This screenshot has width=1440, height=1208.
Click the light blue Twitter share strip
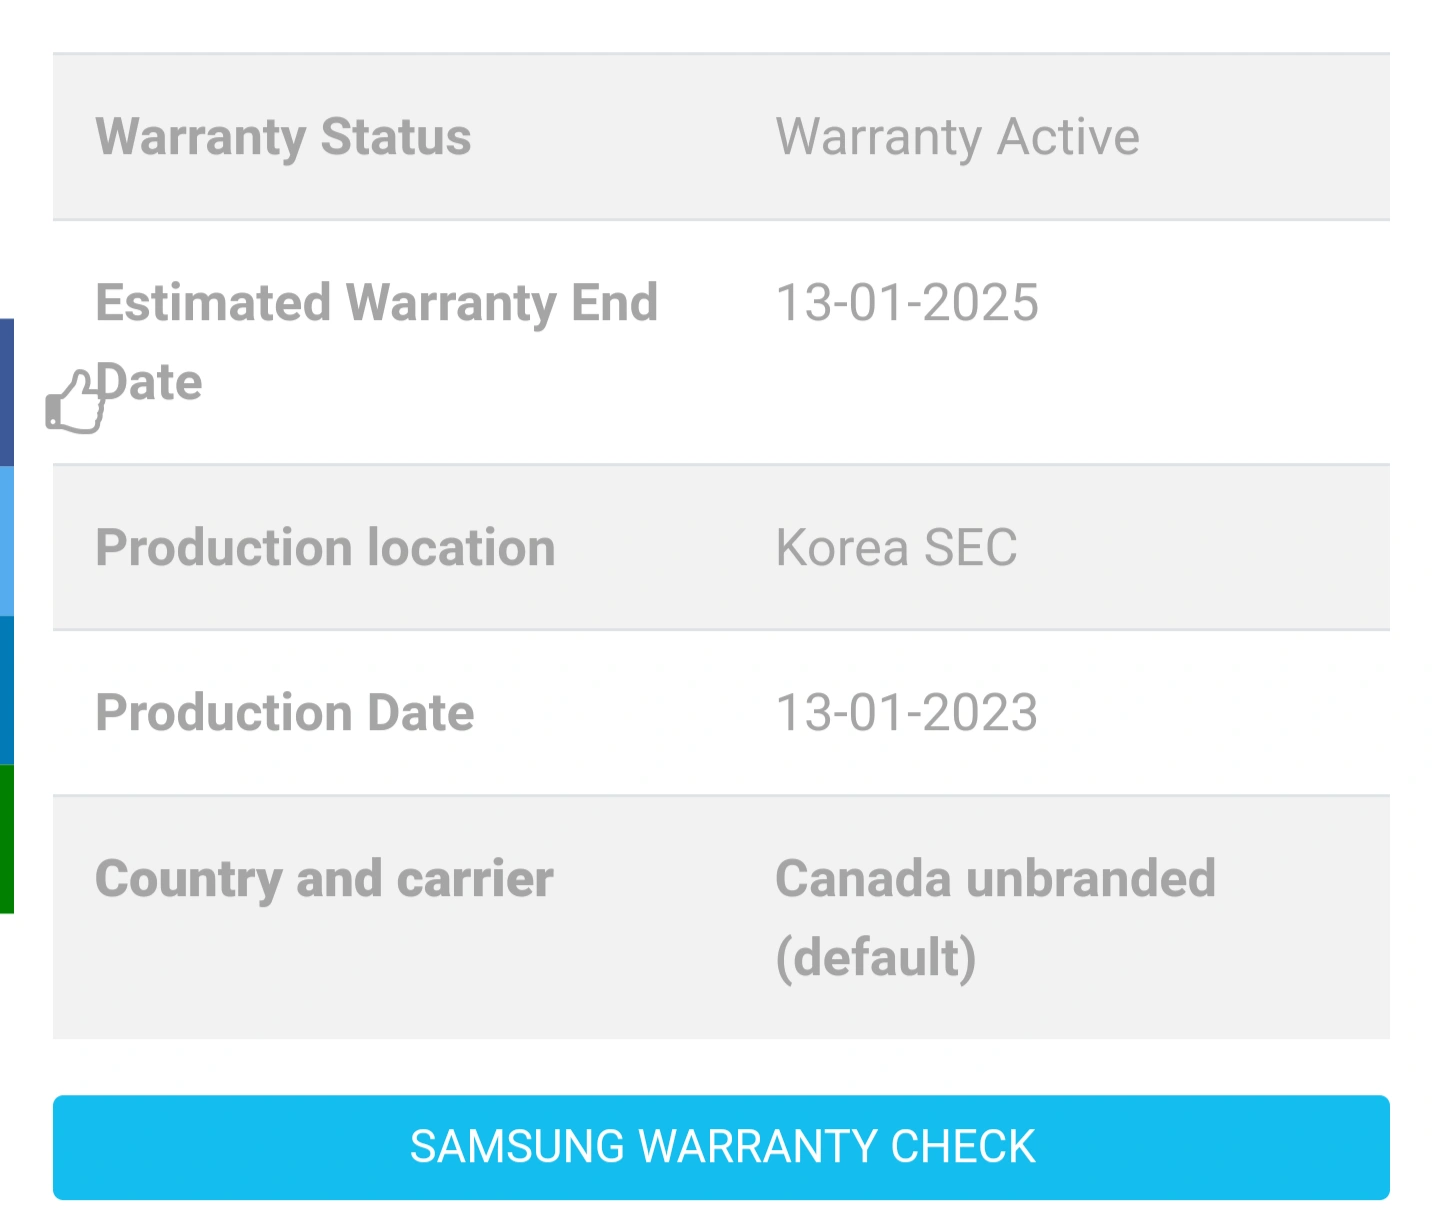pos(6,540)
